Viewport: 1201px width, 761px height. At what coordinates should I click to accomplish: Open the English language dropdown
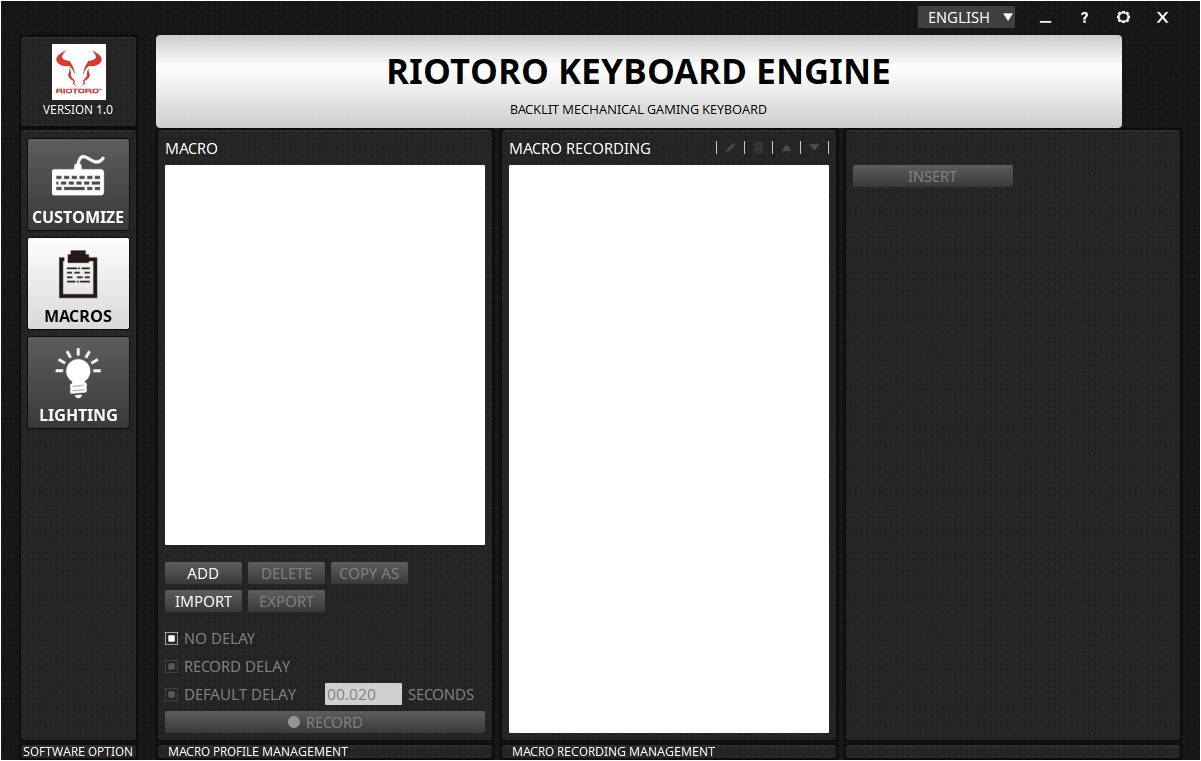[x=966, y=18]
